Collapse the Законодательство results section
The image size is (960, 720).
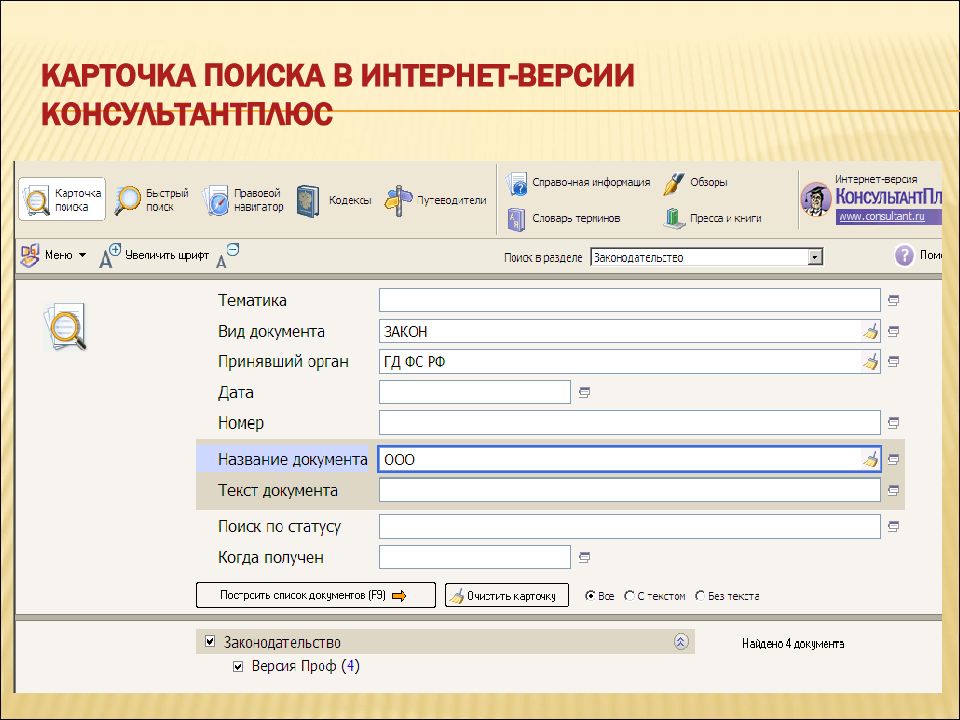681,642
